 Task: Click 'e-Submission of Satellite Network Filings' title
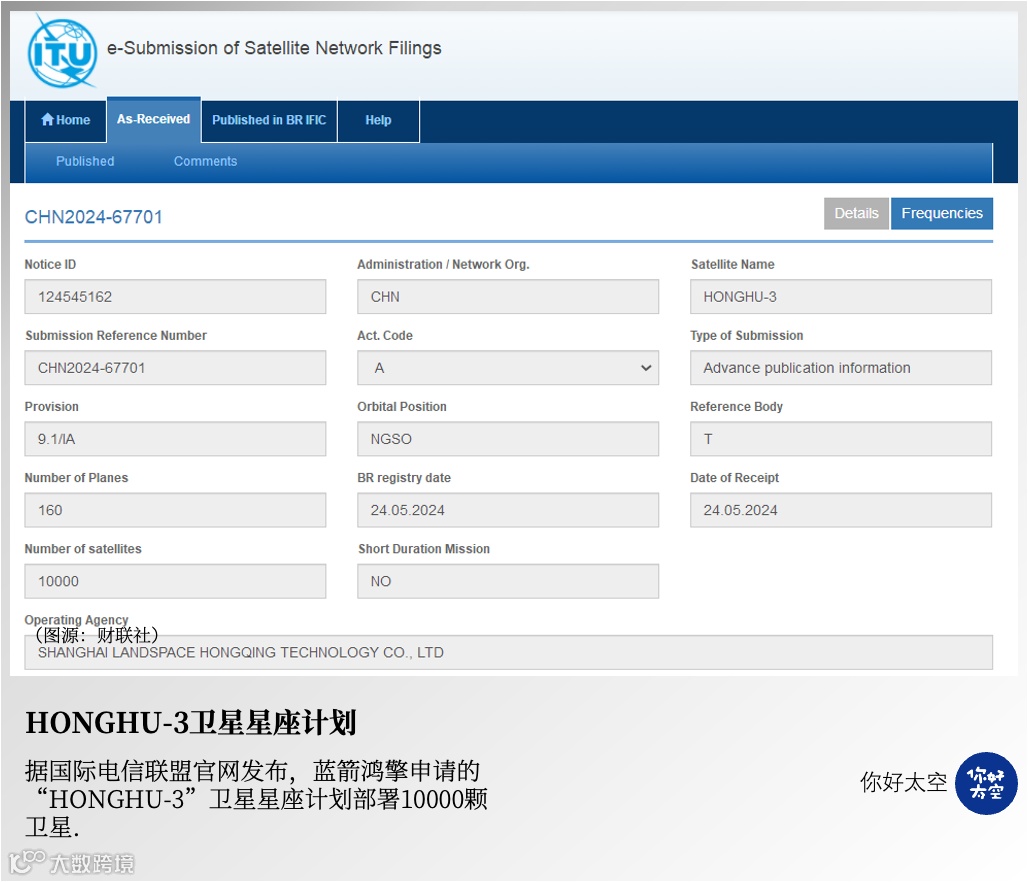click(274, 49)
